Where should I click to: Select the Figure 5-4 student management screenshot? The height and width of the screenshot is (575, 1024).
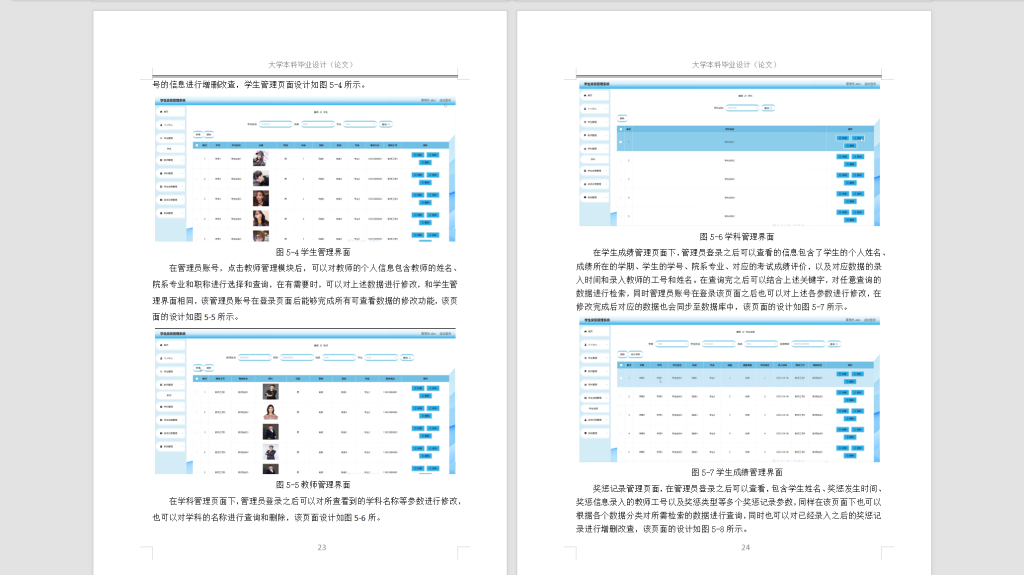click(305, 169)
